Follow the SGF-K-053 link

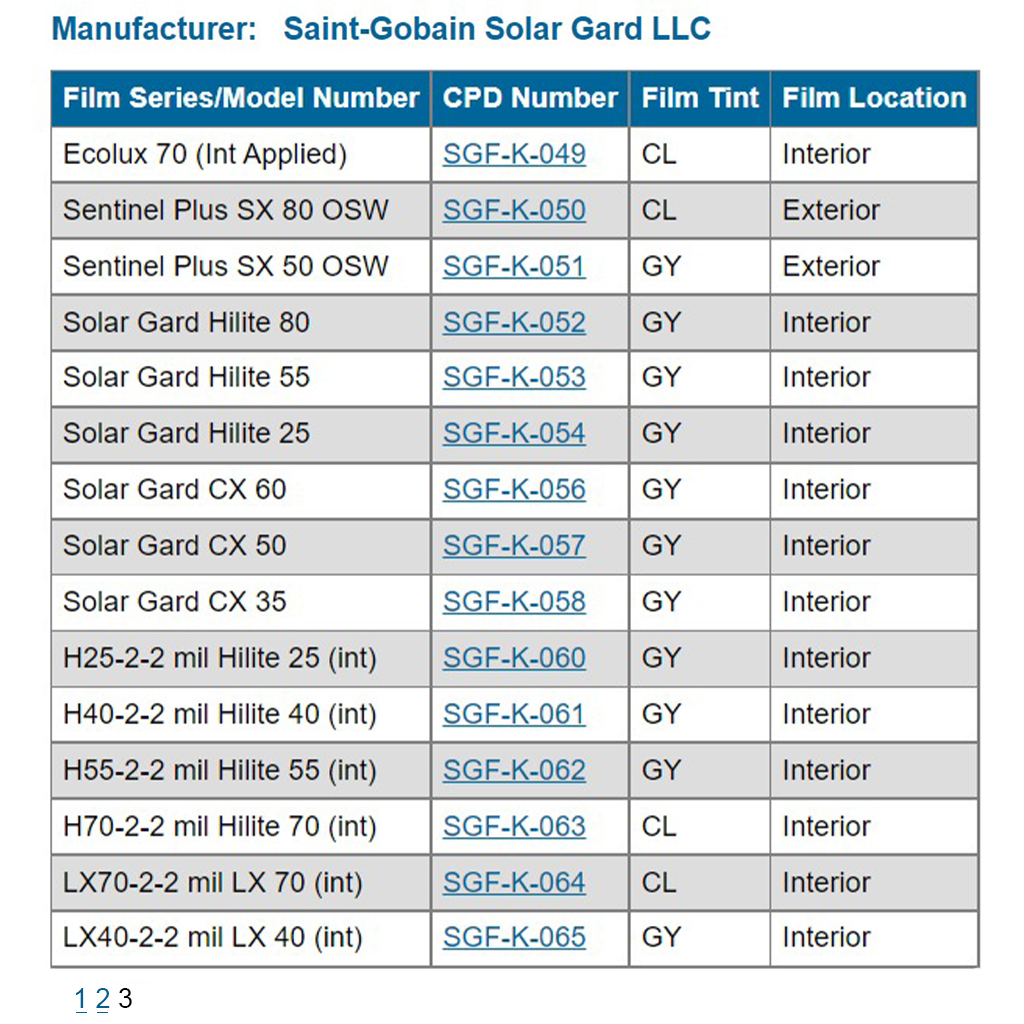pyautogui.click(x=514, y=377)
